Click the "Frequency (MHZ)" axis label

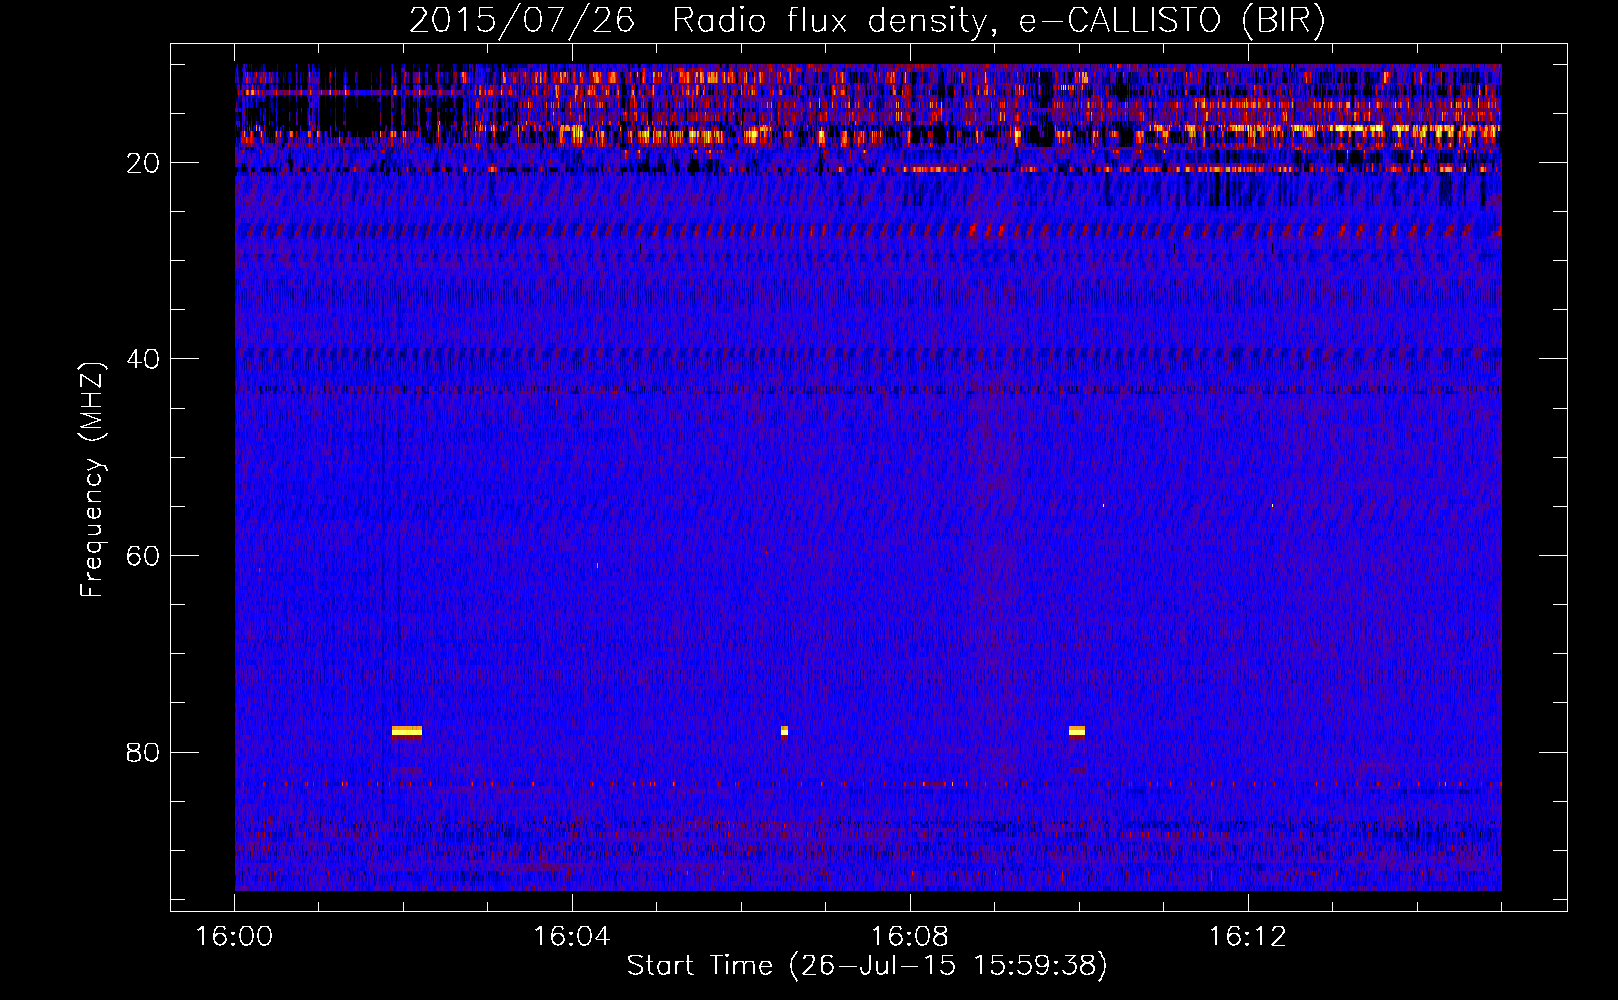tap(92, 479)
